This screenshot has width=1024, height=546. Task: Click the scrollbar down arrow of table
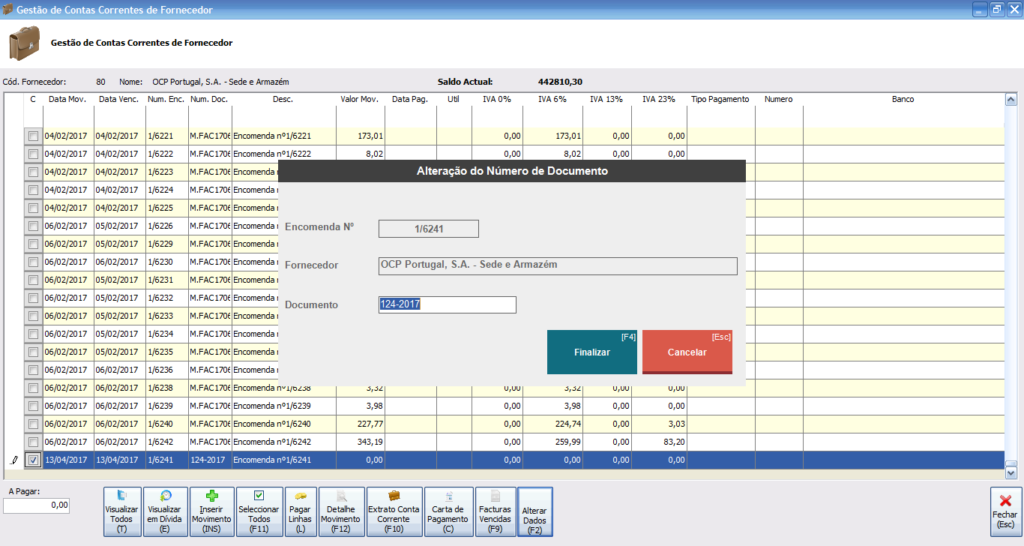[x=1010, y=472]
